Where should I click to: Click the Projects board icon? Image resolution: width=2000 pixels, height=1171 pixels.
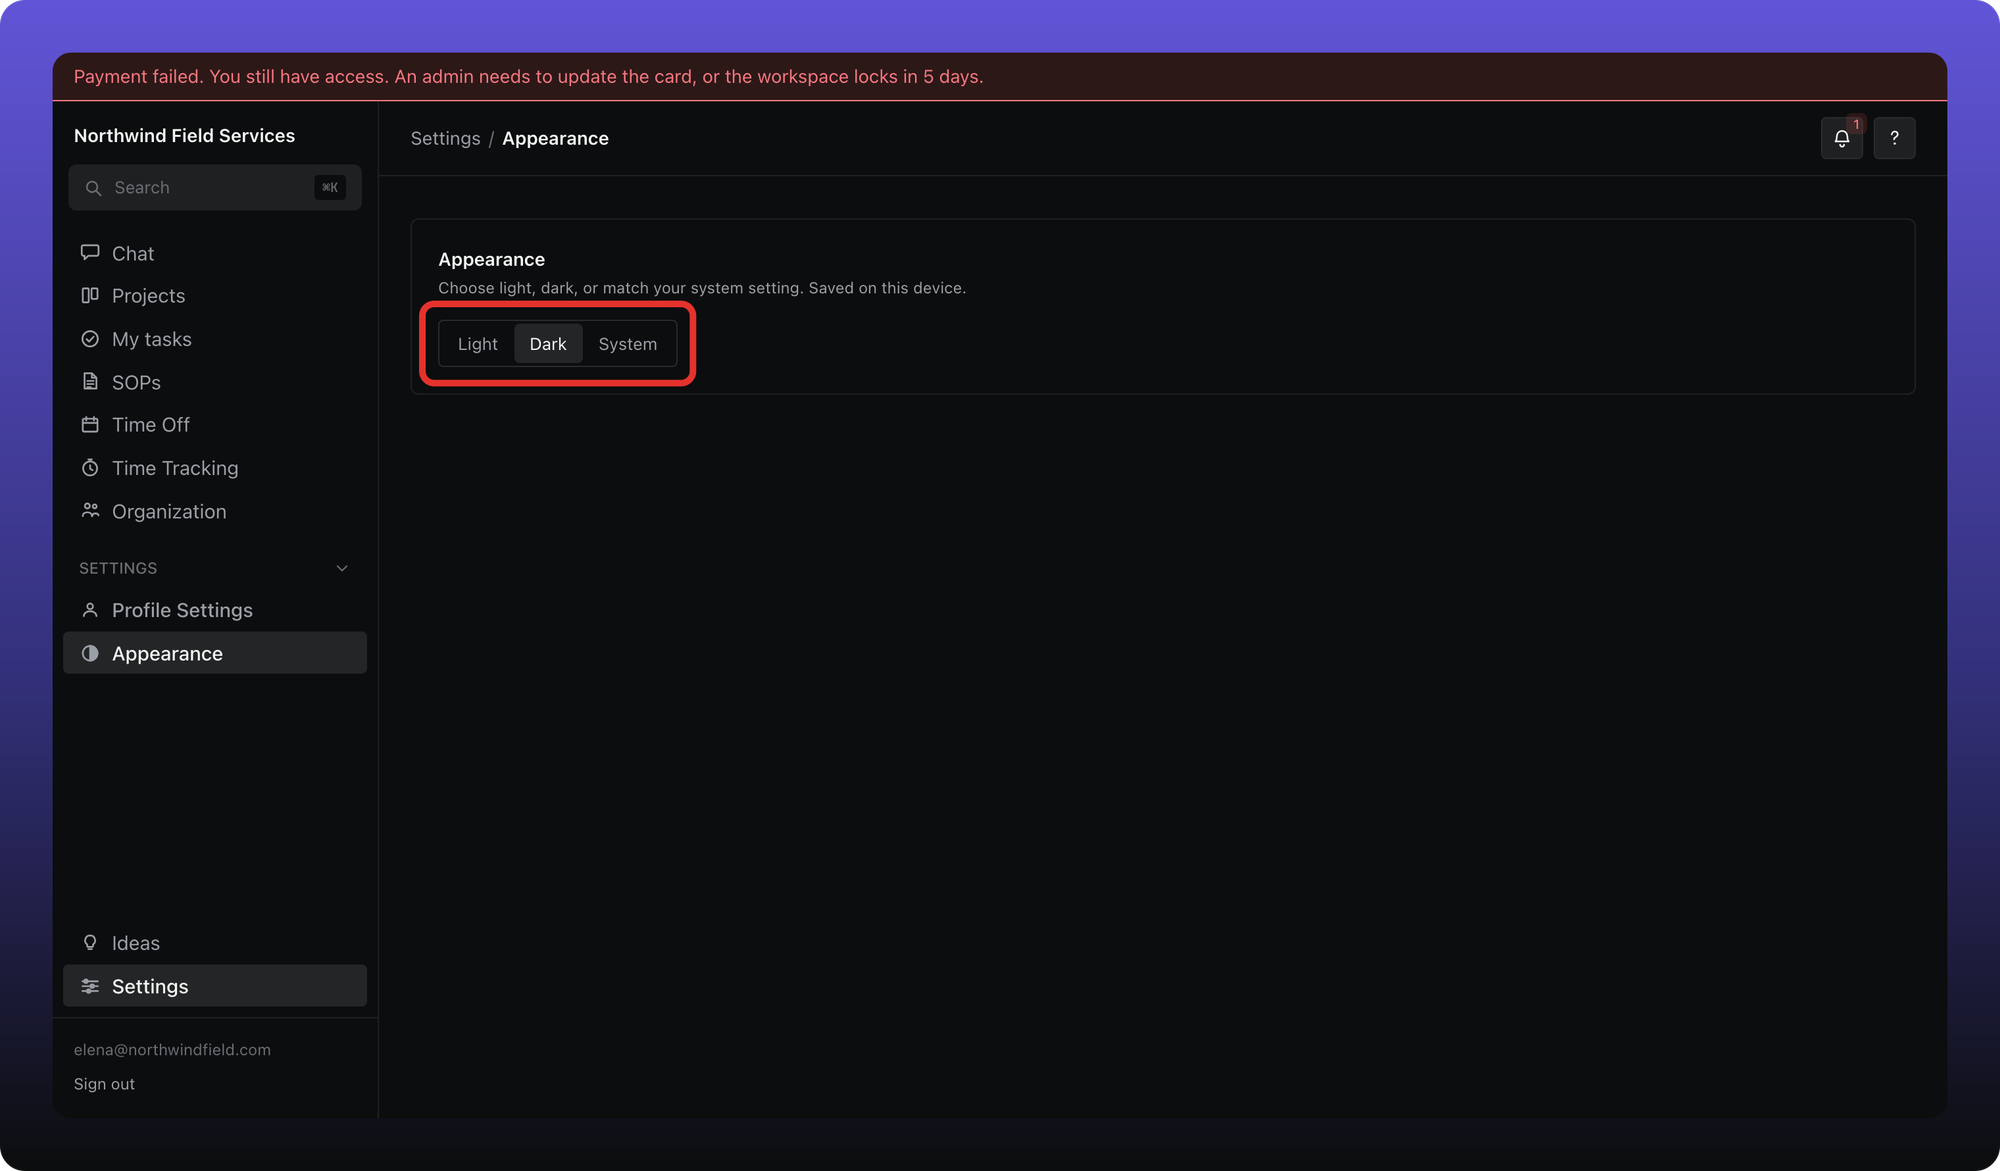90,296
